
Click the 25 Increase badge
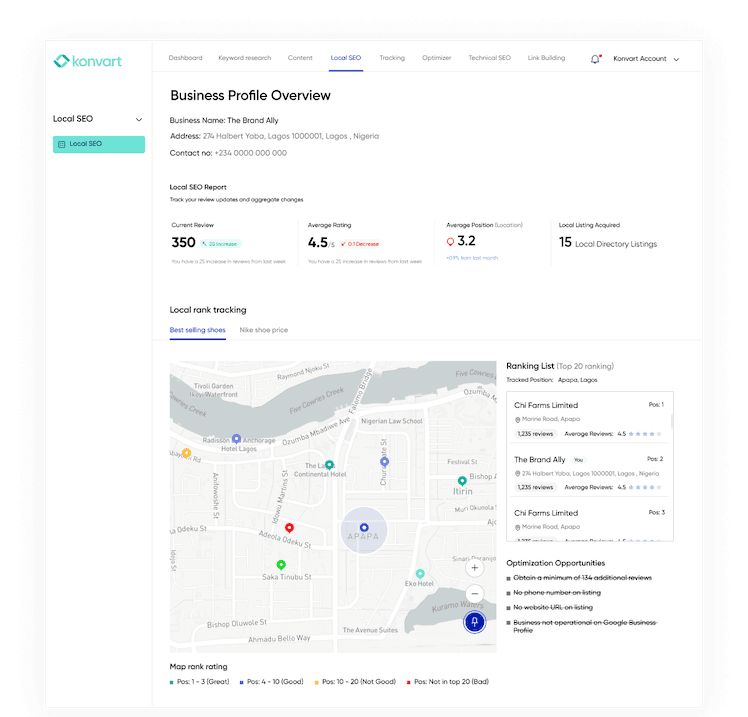pyautogui.click(x=220, y=244)
